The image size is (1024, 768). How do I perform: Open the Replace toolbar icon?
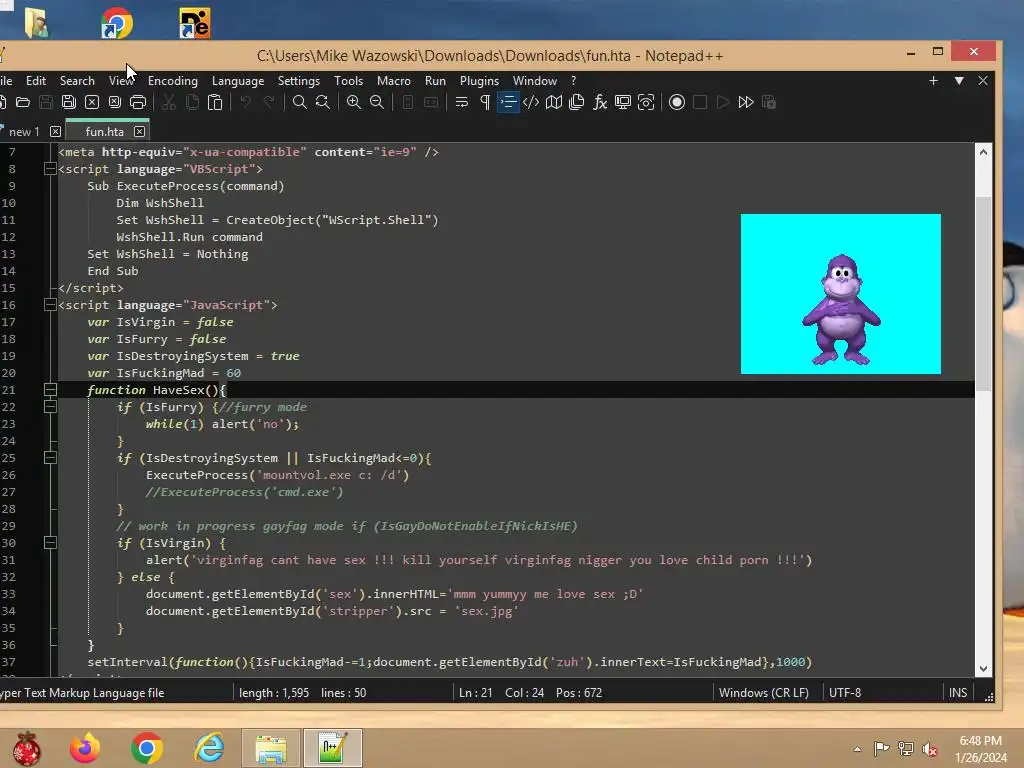tap(323, 103)
